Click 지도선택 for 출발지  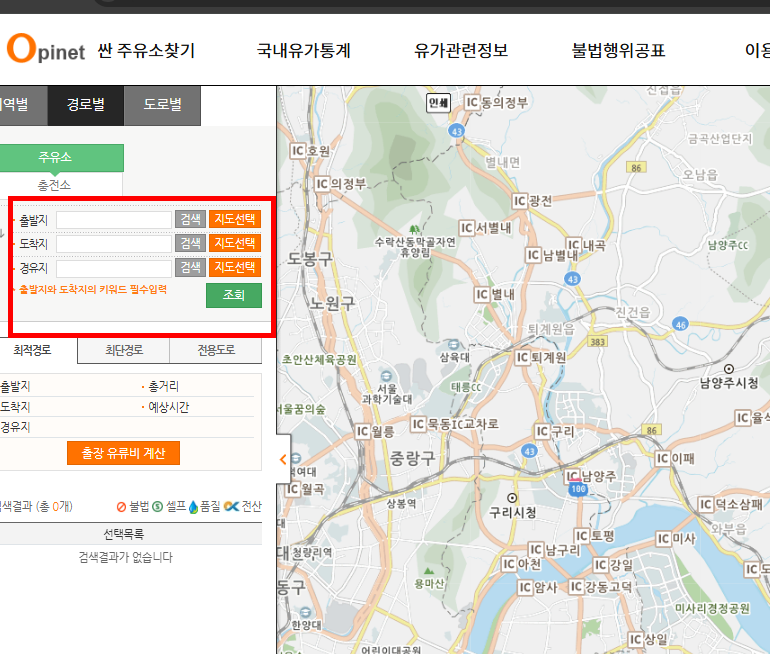coord(235,219)
